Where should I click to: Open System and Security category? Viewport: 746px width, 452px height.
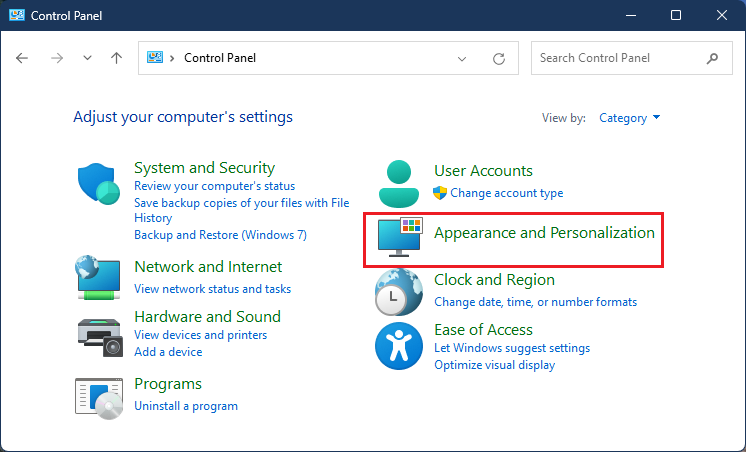point(205,167)
